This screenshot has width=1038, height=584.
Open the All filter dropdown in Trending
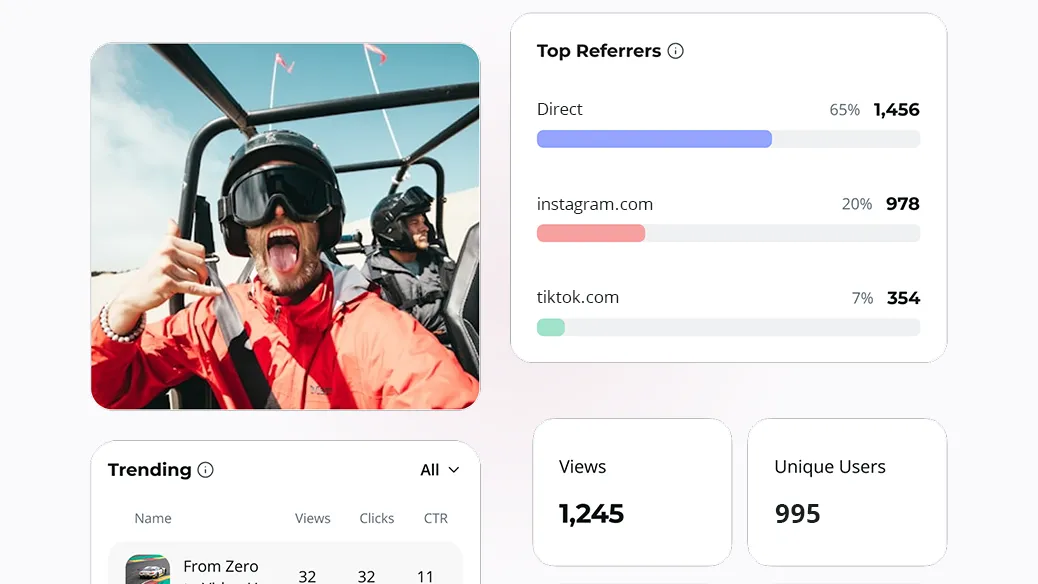tap(438, 469)
